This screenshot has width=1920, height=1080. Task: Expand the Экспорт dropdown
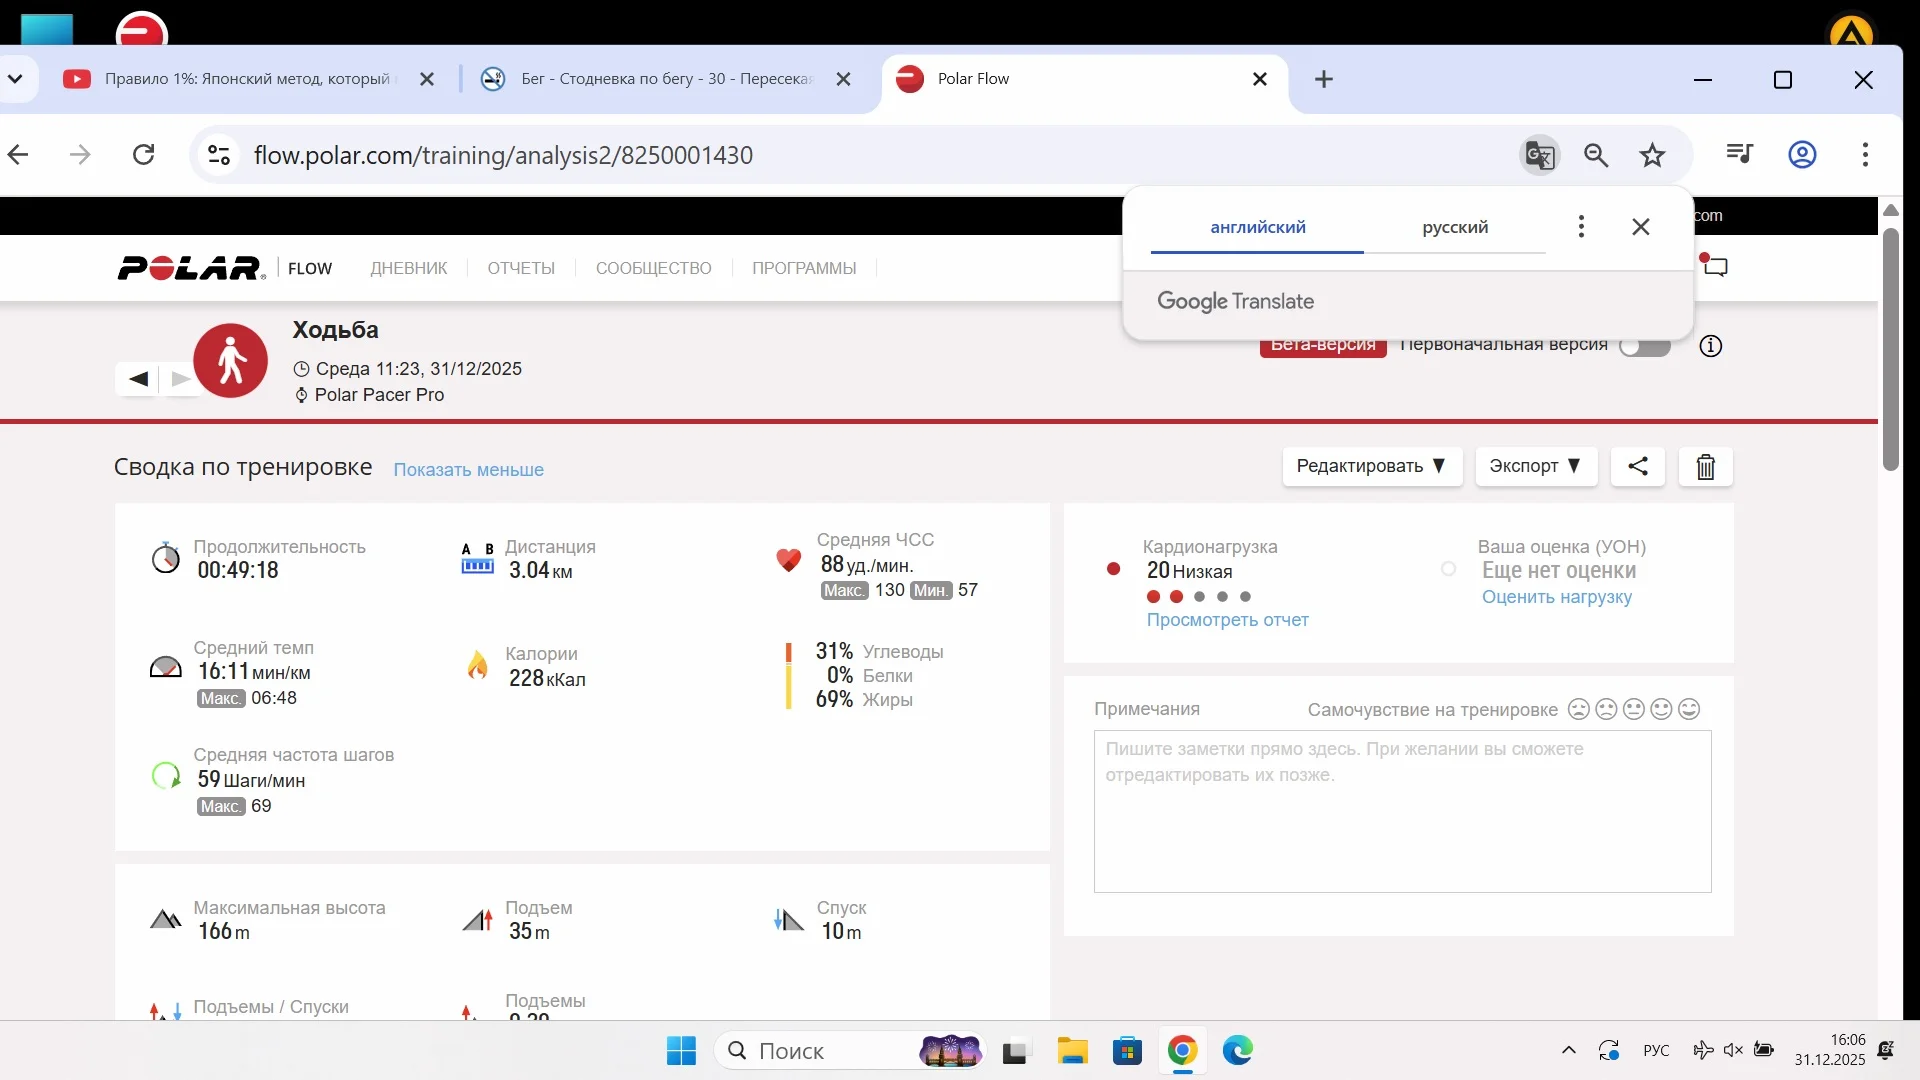1535,466
